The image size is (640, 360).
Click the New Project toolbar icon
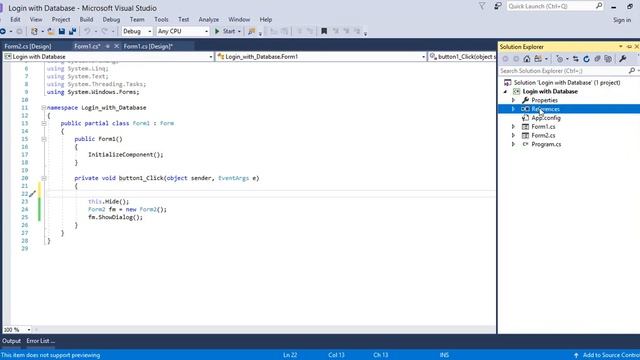pyautogui.click(x=34, y=31)
